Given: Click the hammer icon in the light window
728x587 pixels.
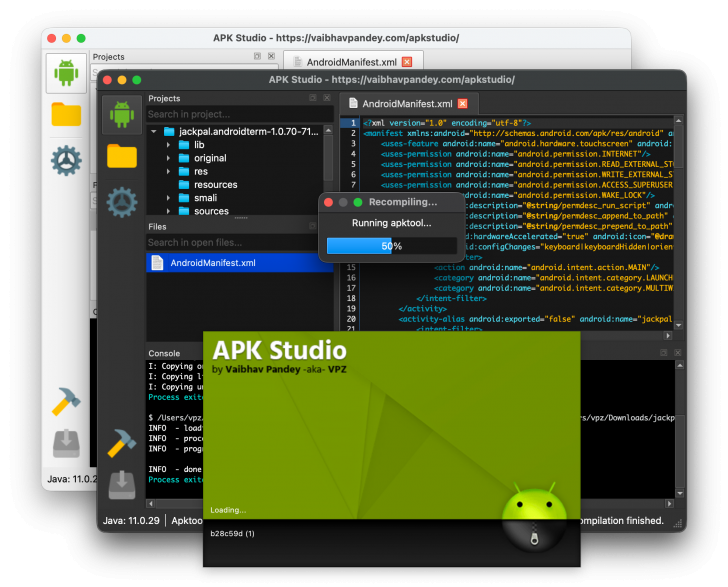Looking at the screenshot, I should (x=66, y=402).
